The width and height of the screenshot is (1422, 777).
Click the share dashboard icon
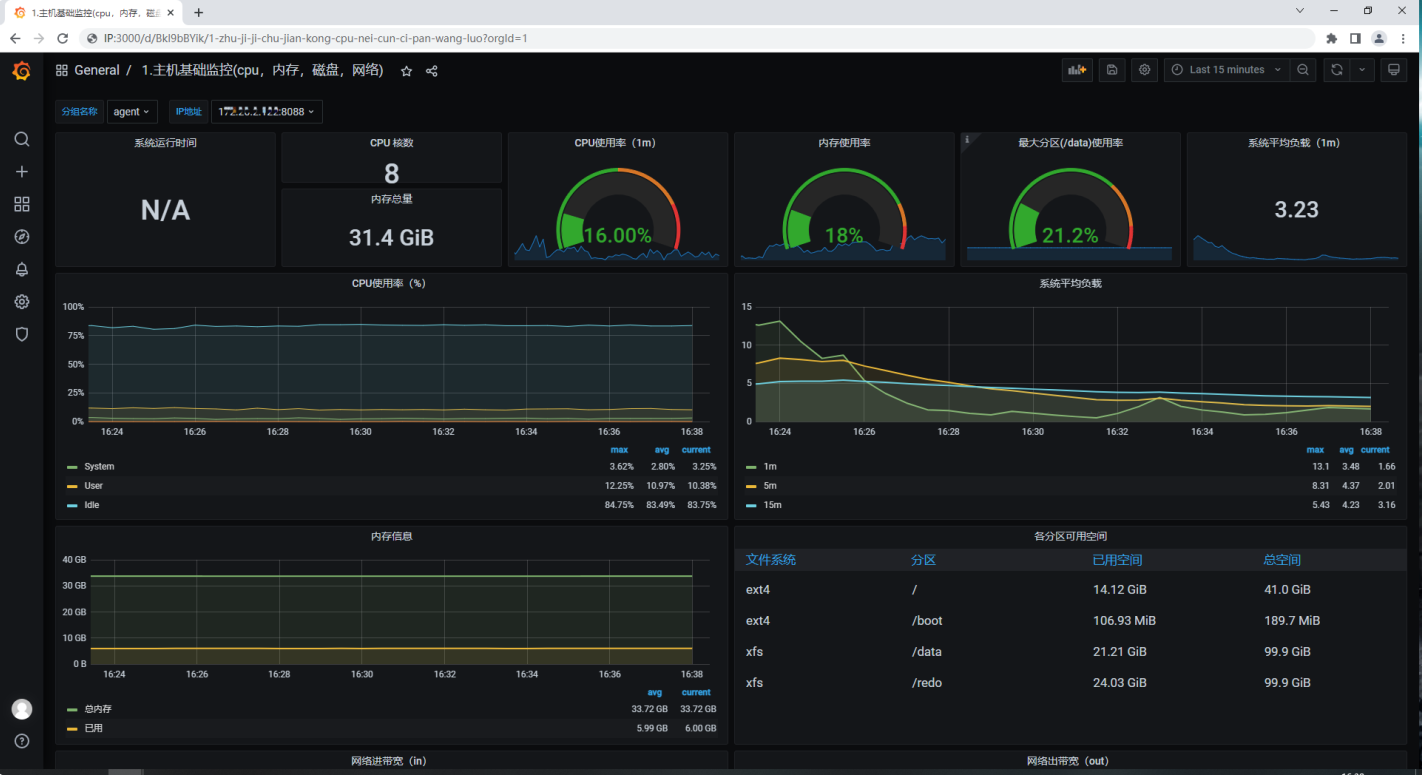click(432, 71)
